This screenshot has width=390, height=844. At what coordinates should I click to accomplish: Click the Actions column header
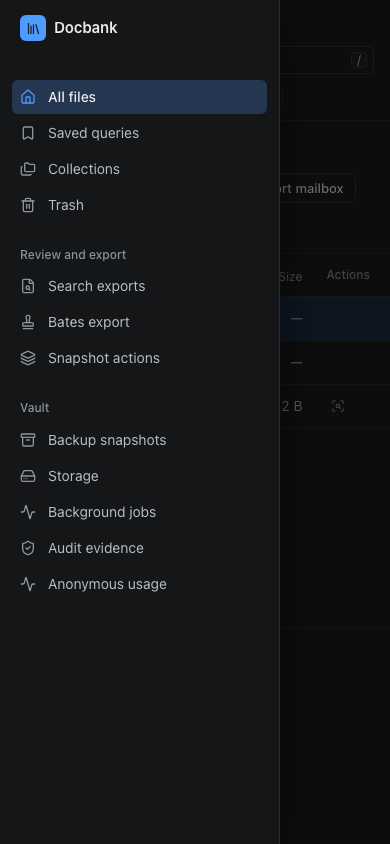(x=348, y=275)
